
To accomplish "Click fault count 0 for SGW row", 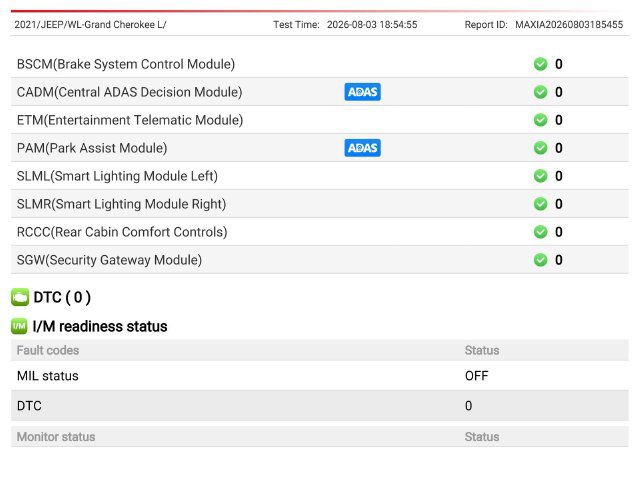I will coord(559,260).
